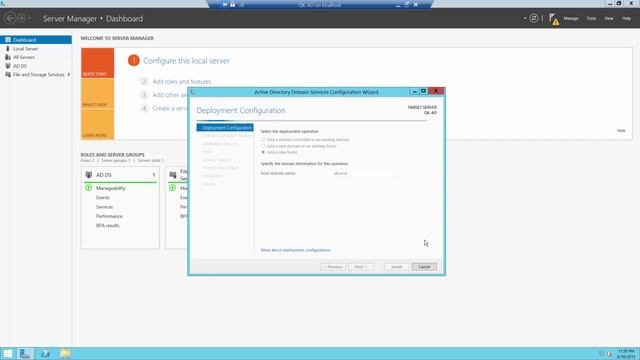This screenshot has width=640, height=360.
Task: Click the AD DS sidebar icon
Action: 8,66
